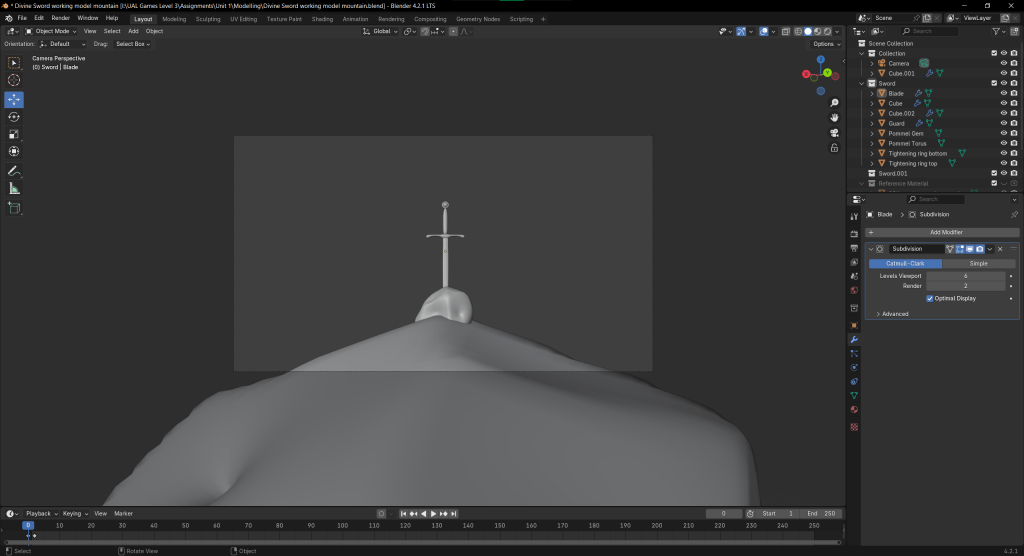
Task: Select the Simple subdivision type
Action: (978, 263)
